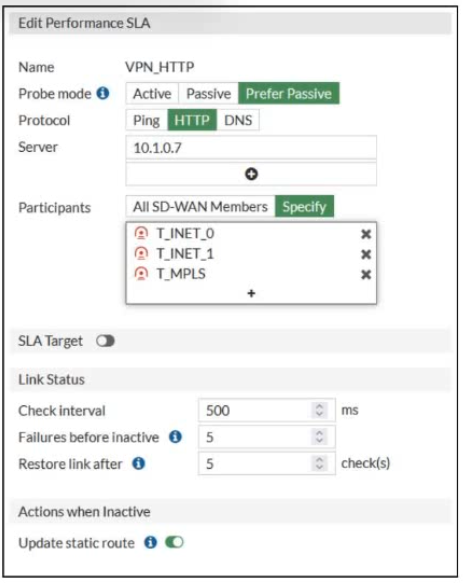Select All SD-WAN Members participants option
The image size is (463, 584).
[200, 206]
